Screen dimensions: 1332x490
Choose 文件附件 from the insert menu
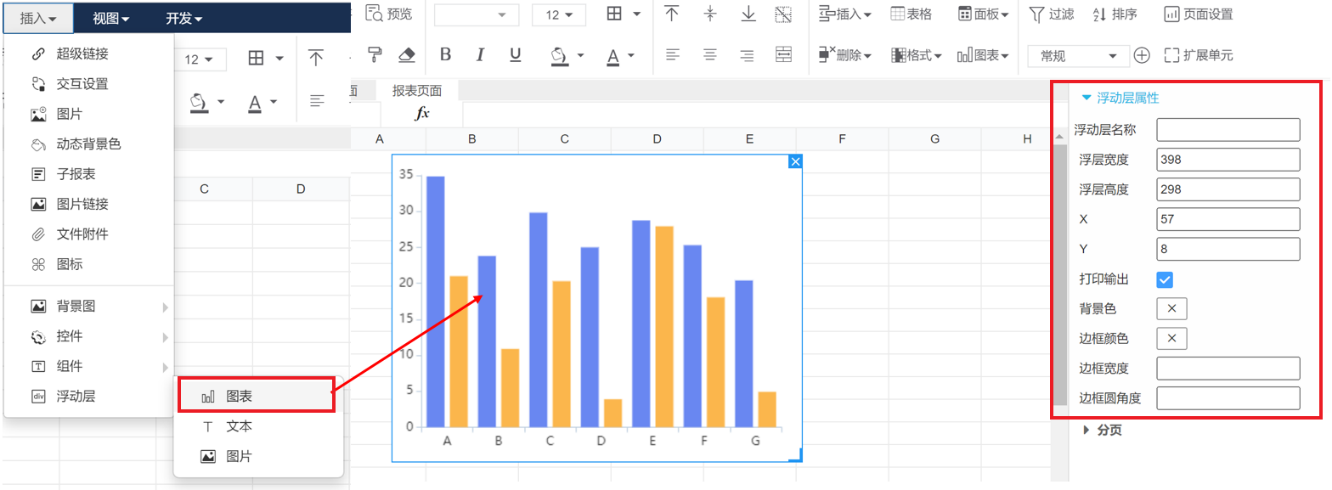pos(88,234)
